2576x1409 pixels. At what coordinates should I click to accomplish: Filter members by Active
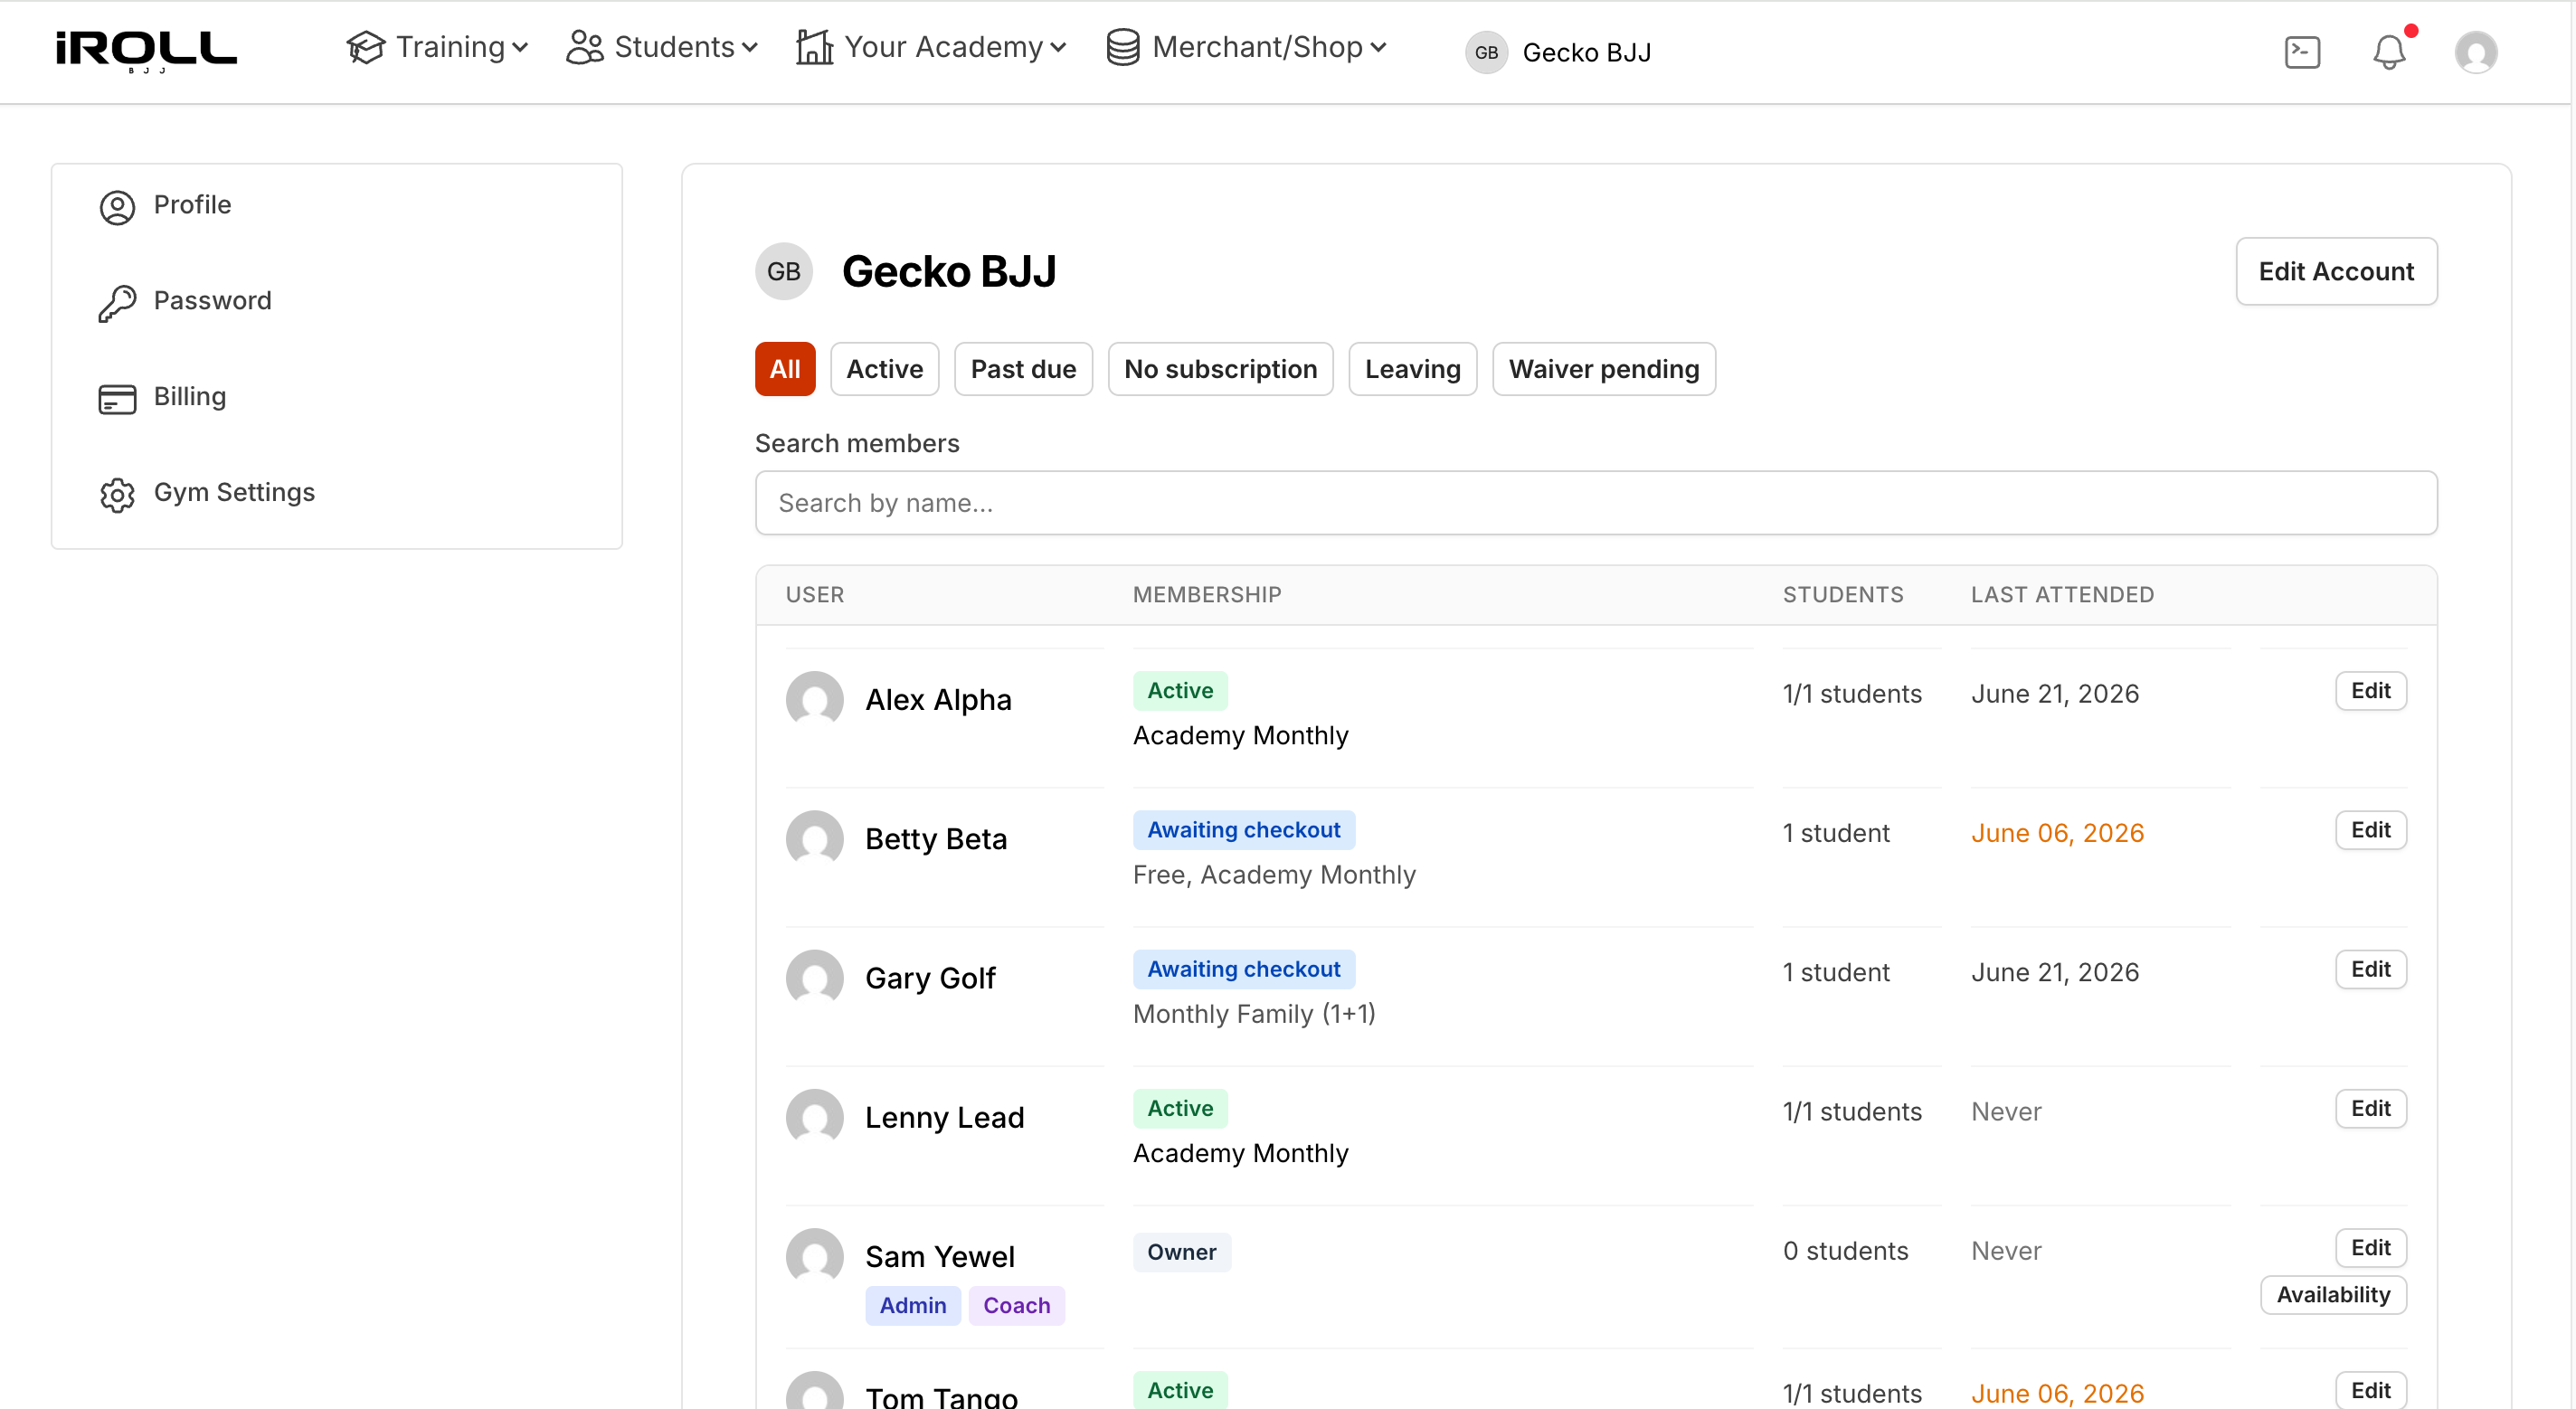coord(884,369)
